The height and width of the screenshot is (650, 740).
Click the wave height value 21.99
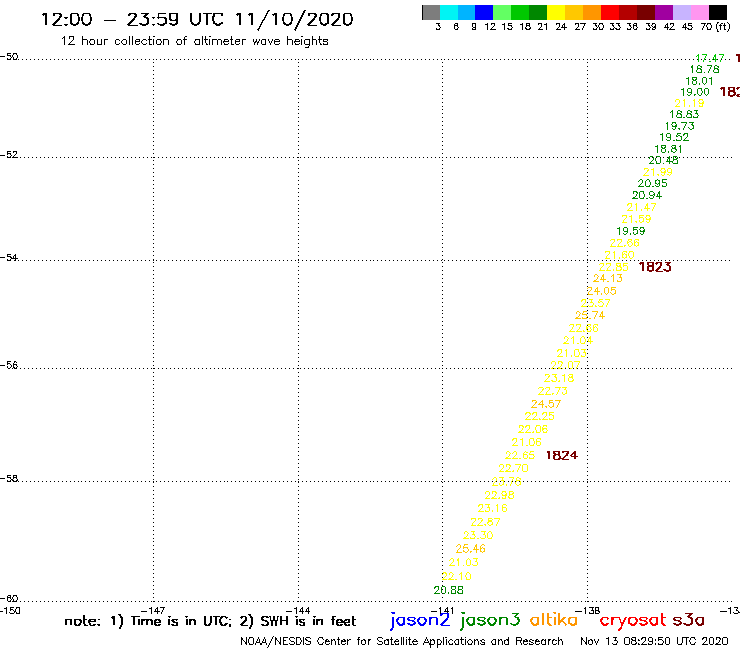tap(657, 172)
